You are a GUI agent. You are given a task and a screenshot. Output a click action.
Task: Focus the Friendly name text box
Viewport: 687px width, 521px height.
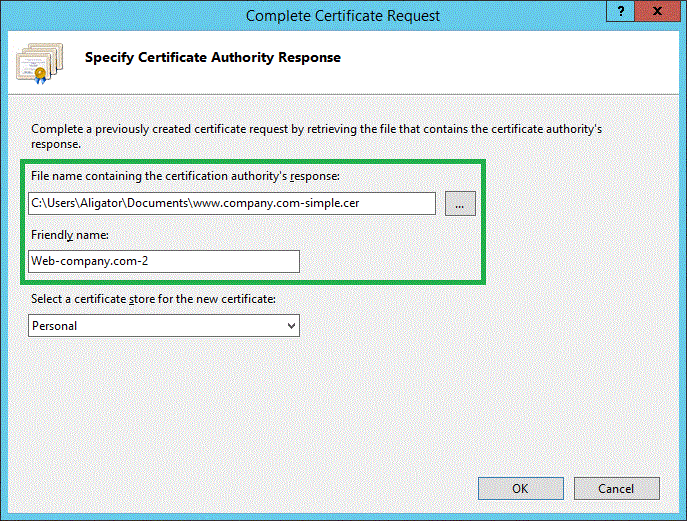click(164, 261)
